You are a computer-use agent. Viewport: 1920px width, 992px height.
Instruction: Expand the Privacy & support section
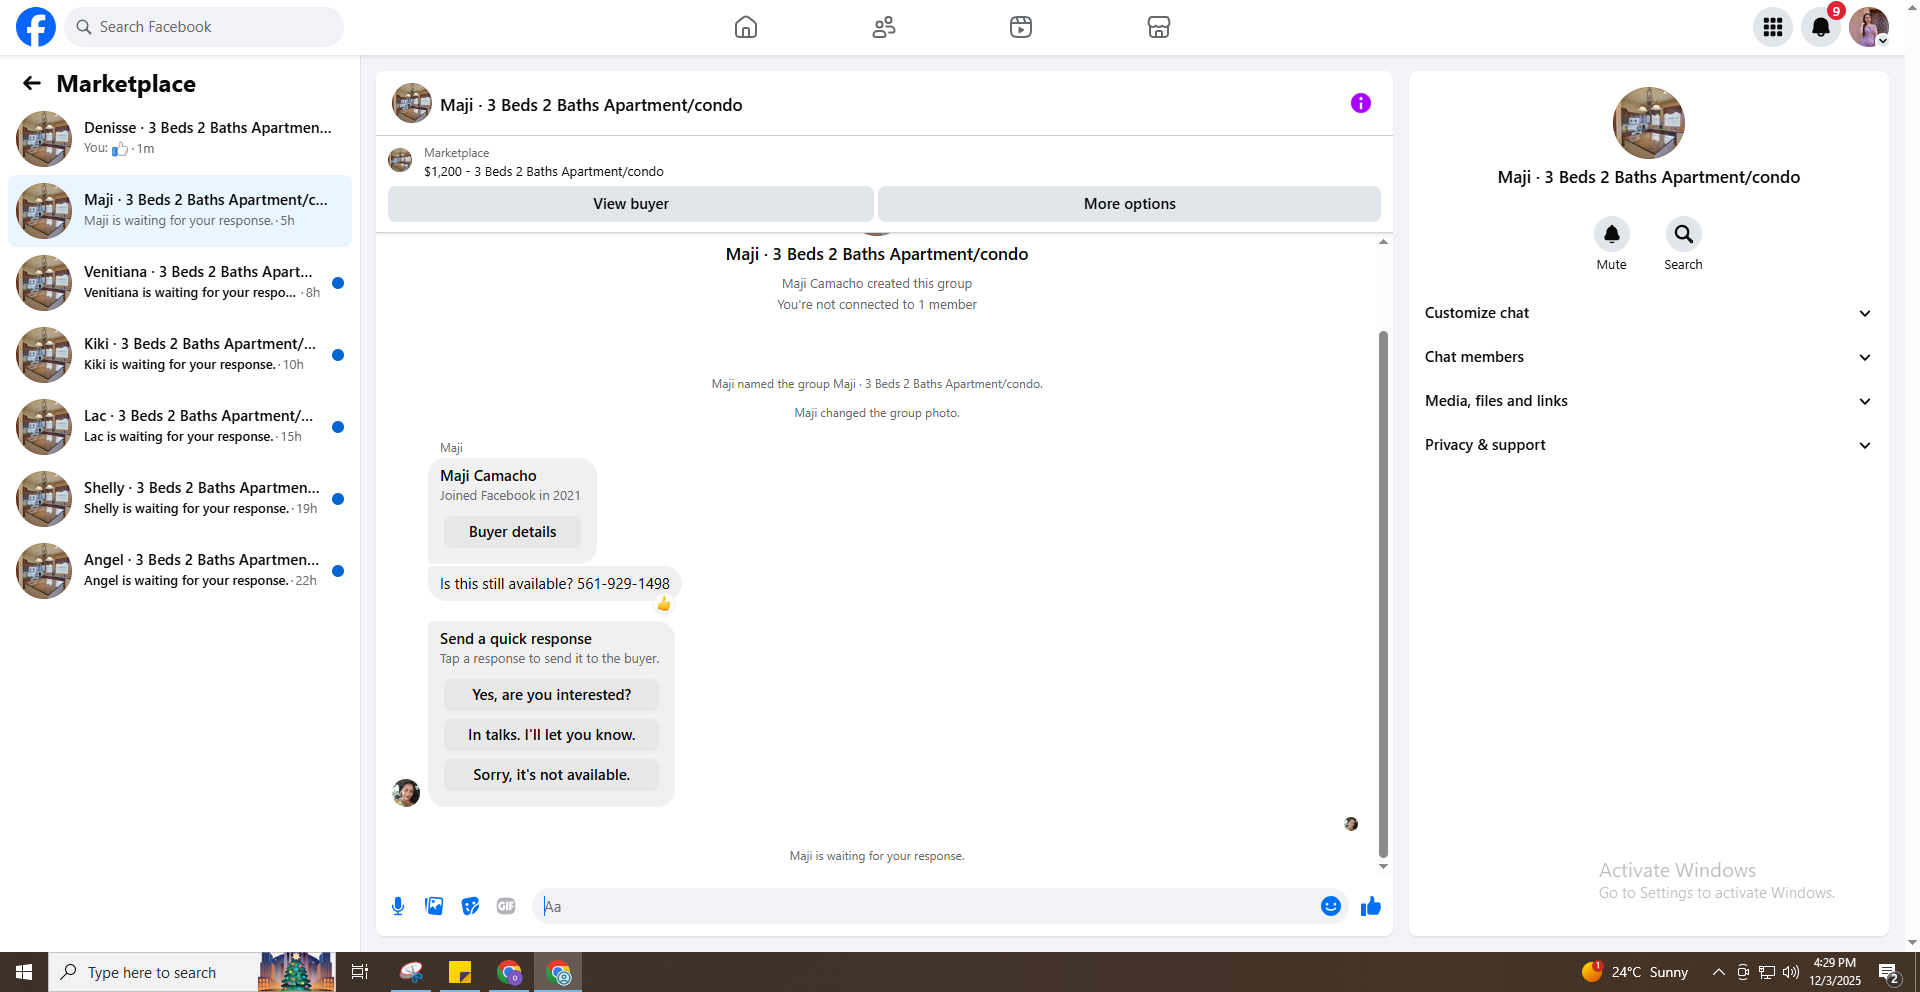click(1649, 445)
